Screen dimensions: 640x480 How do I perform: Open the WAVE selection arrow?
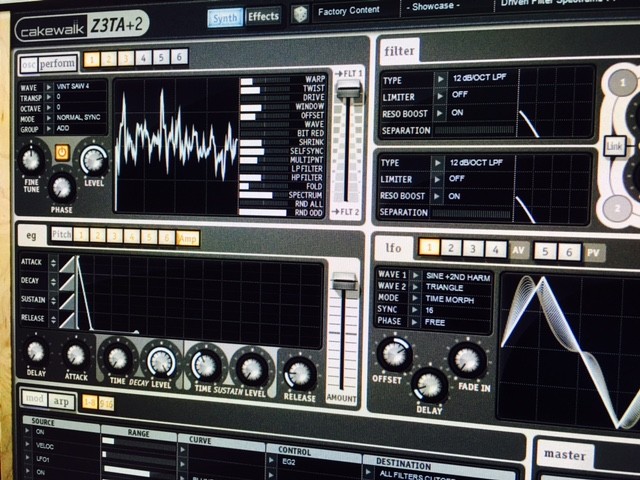[x=49, y=87]
